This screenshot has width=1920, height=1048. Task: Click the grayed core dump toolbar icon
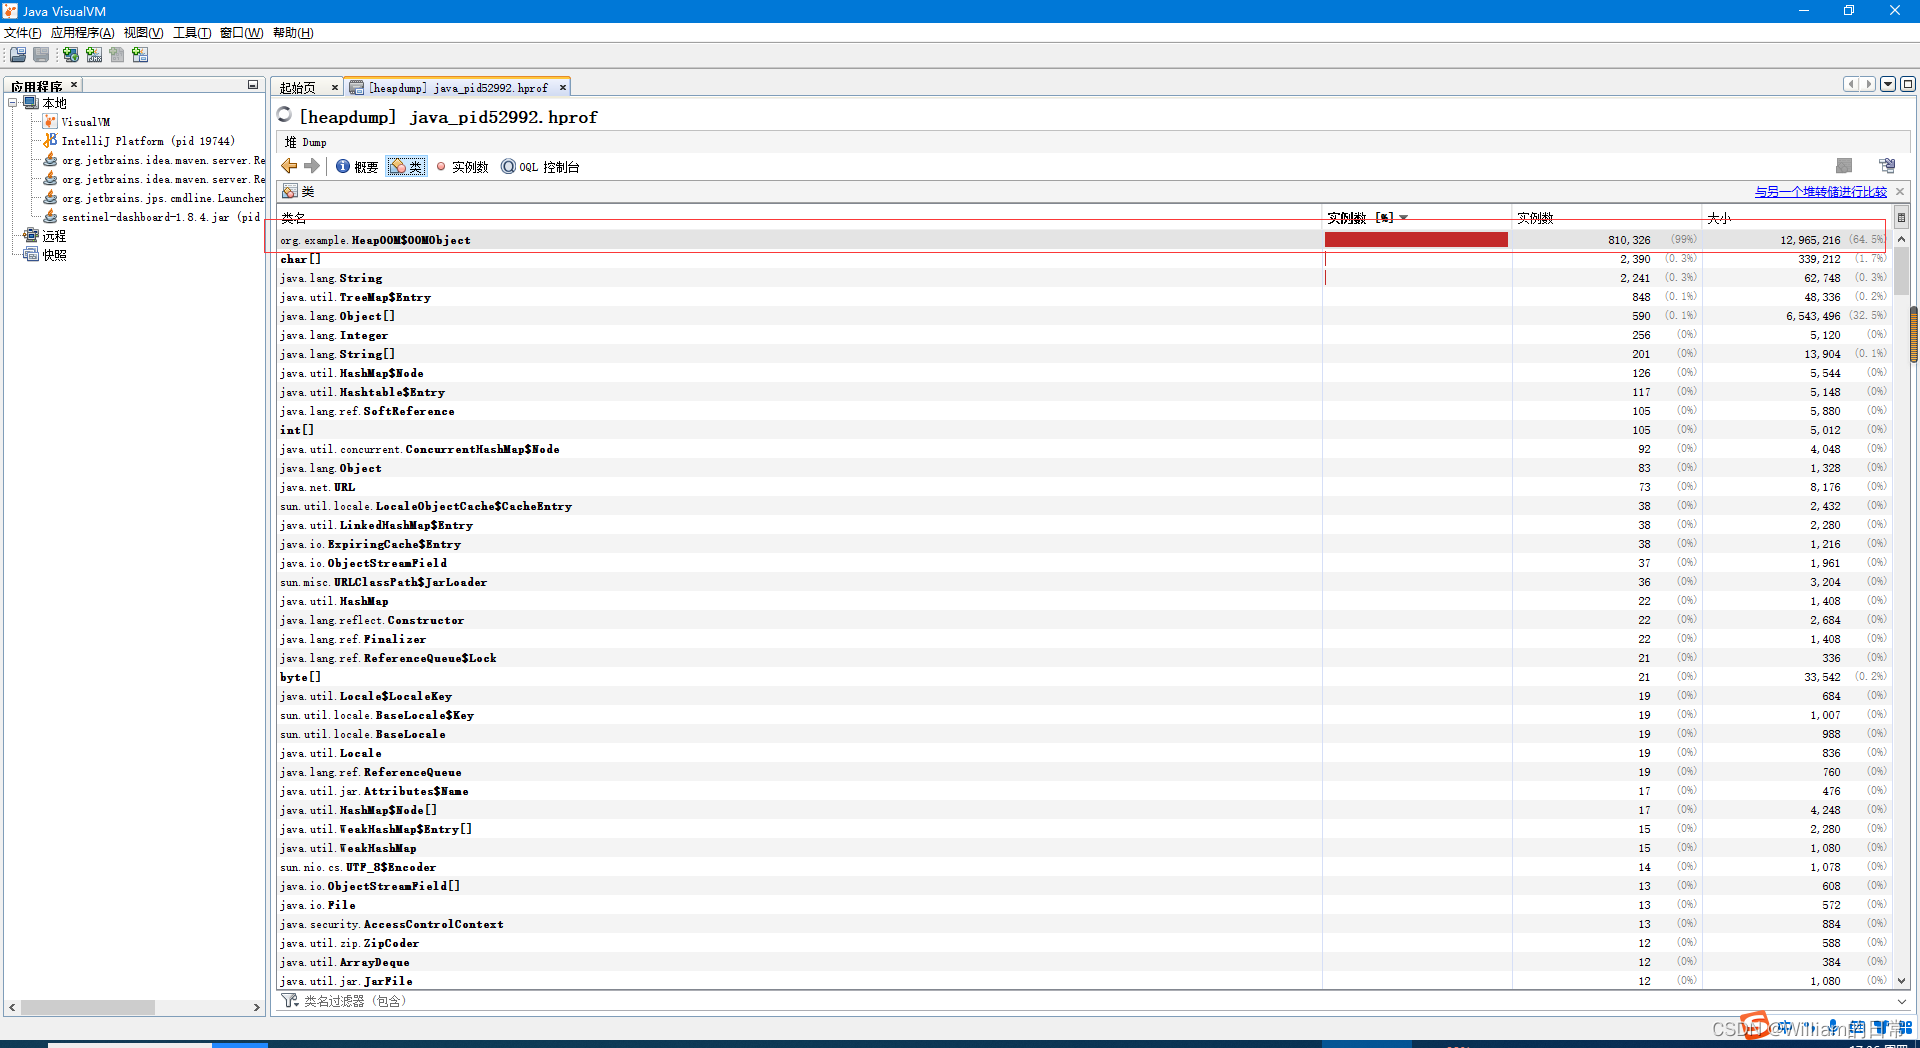(x=117, y=55)
